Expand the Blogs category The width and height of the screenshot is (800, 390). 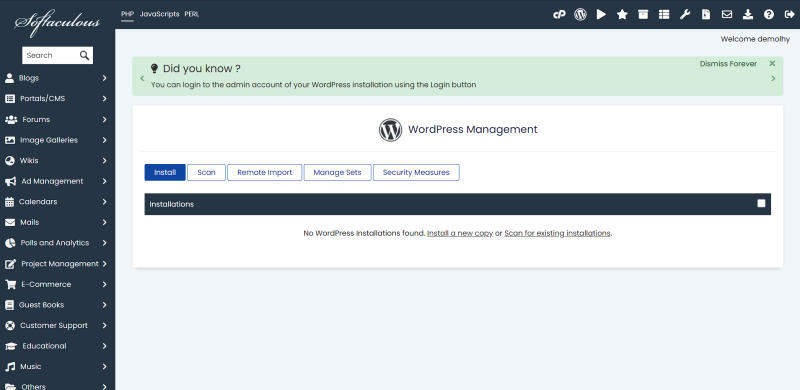pyautogui.click(x=104, y=78)
